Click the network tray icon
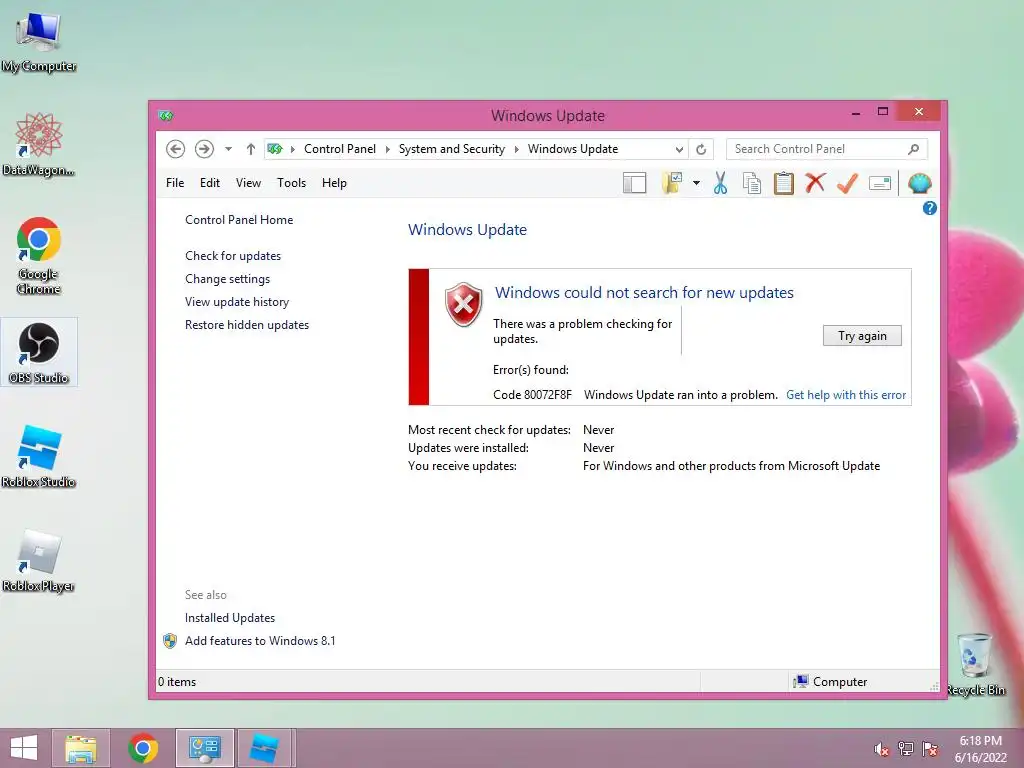Viewport: 1024px width, 768px height. coord(906,749)
